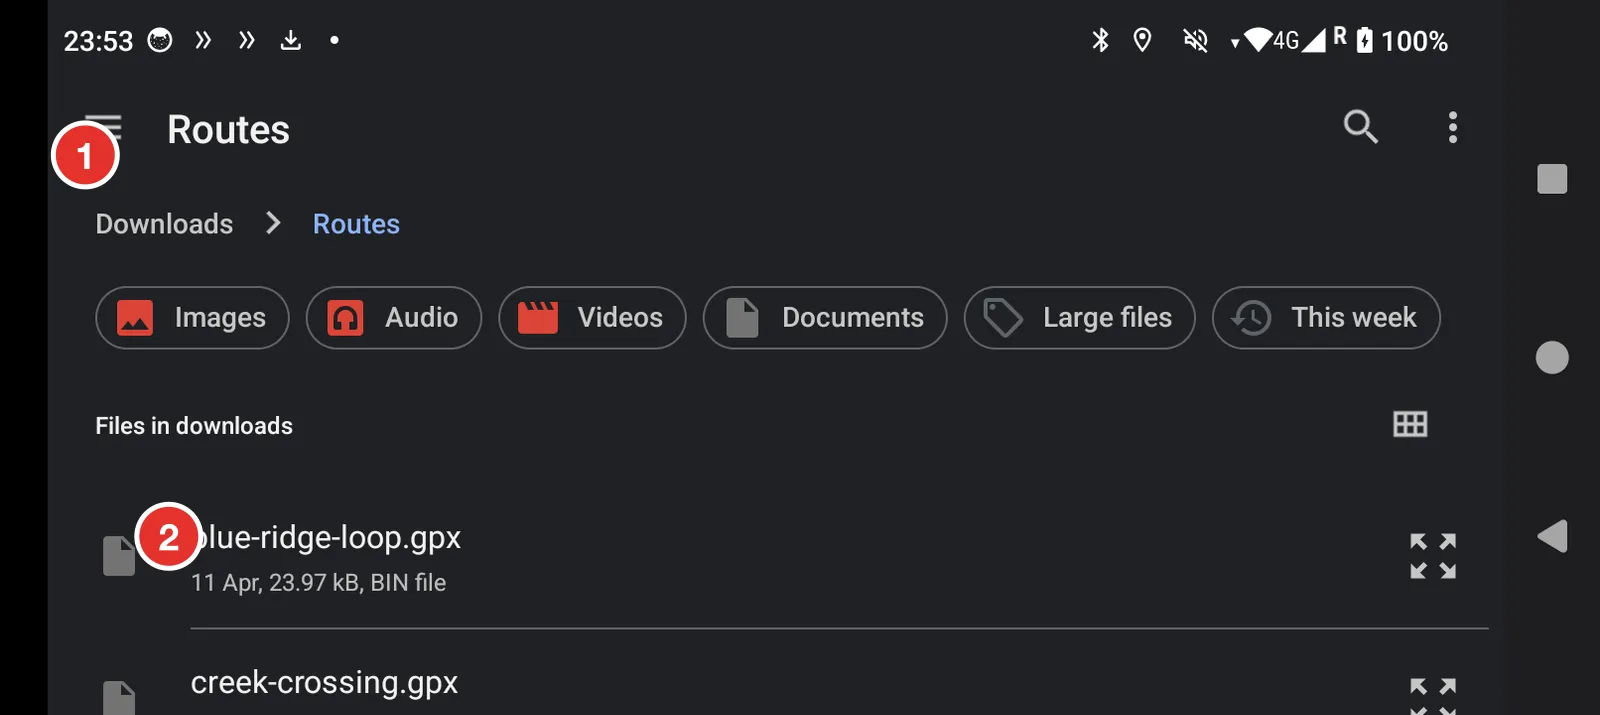Filter by Audio chip

pyautogui.click(x=394, y=318)
